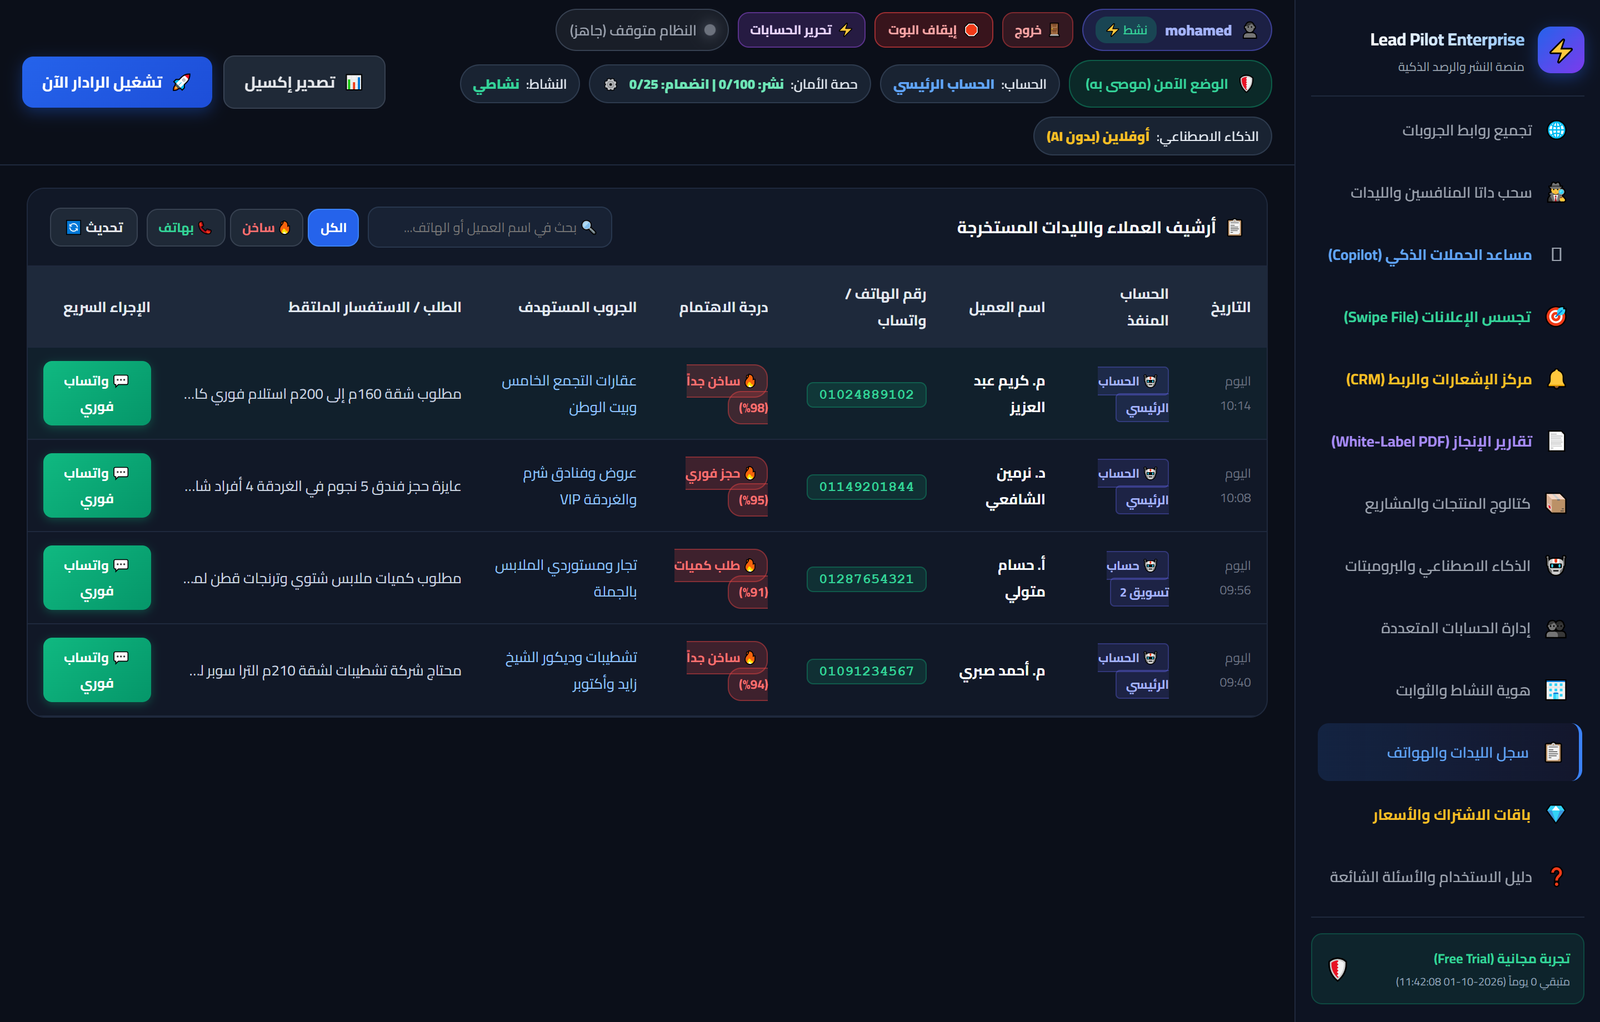
Task: Click phone number 01287654321
Action: tap(867, 579)
